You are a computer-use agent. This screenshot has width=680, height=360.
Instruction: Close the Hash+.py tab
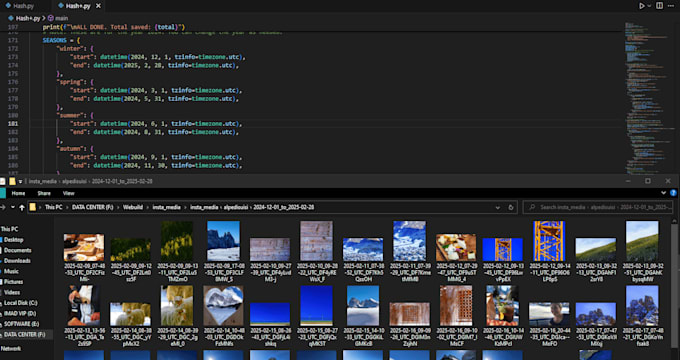point(98,6)
